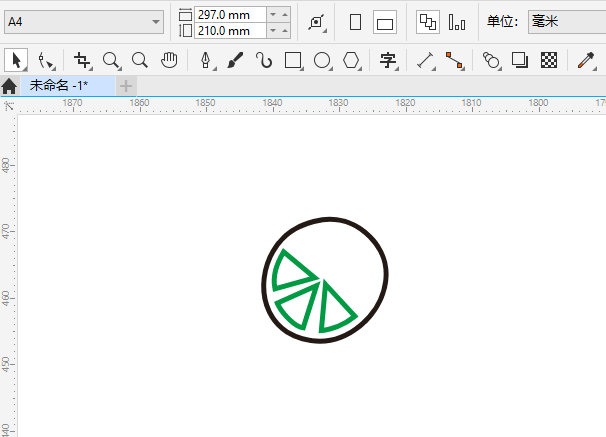The height and width of the screenshot is (437, 606).
Task: Click the ruler origin corner icon
Action: point(9,105)
